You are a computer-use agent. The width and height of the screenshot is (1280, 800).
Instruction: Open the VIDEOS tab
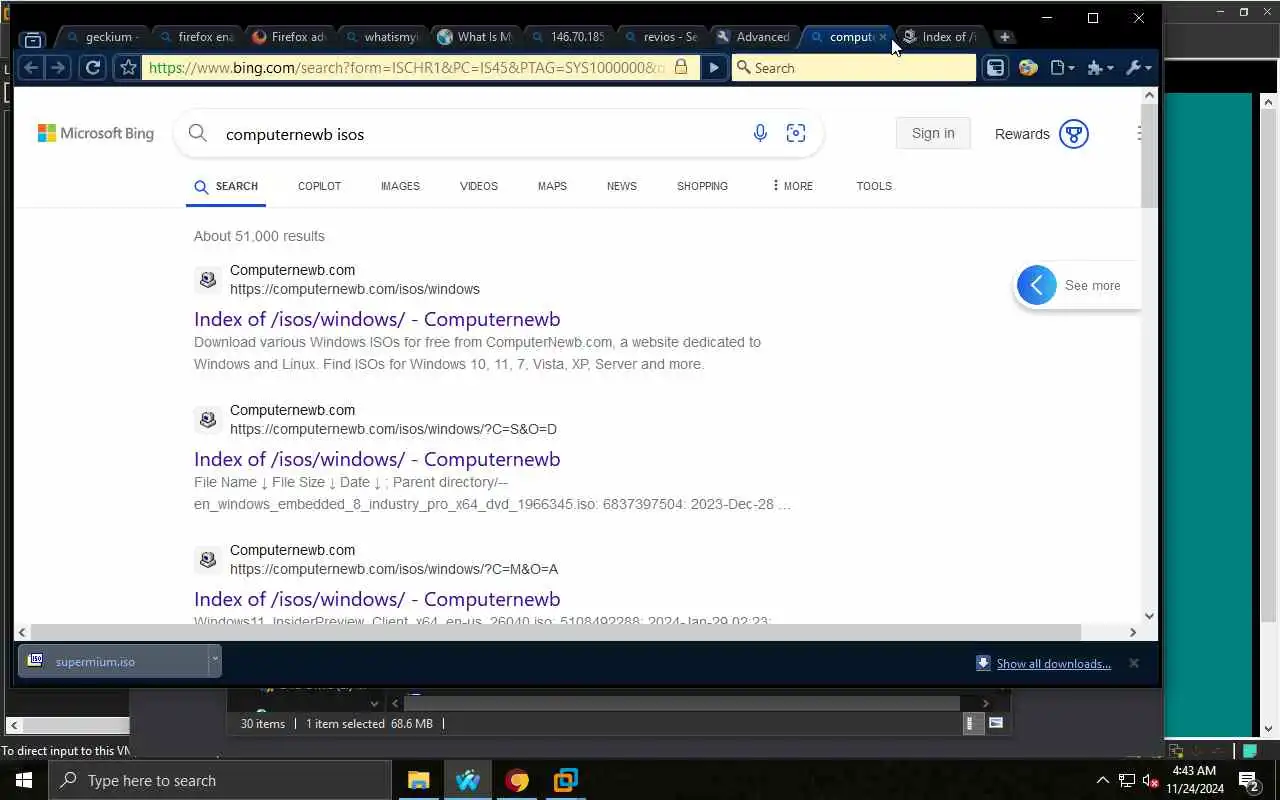pyautogui.click(x=478, y=186)
